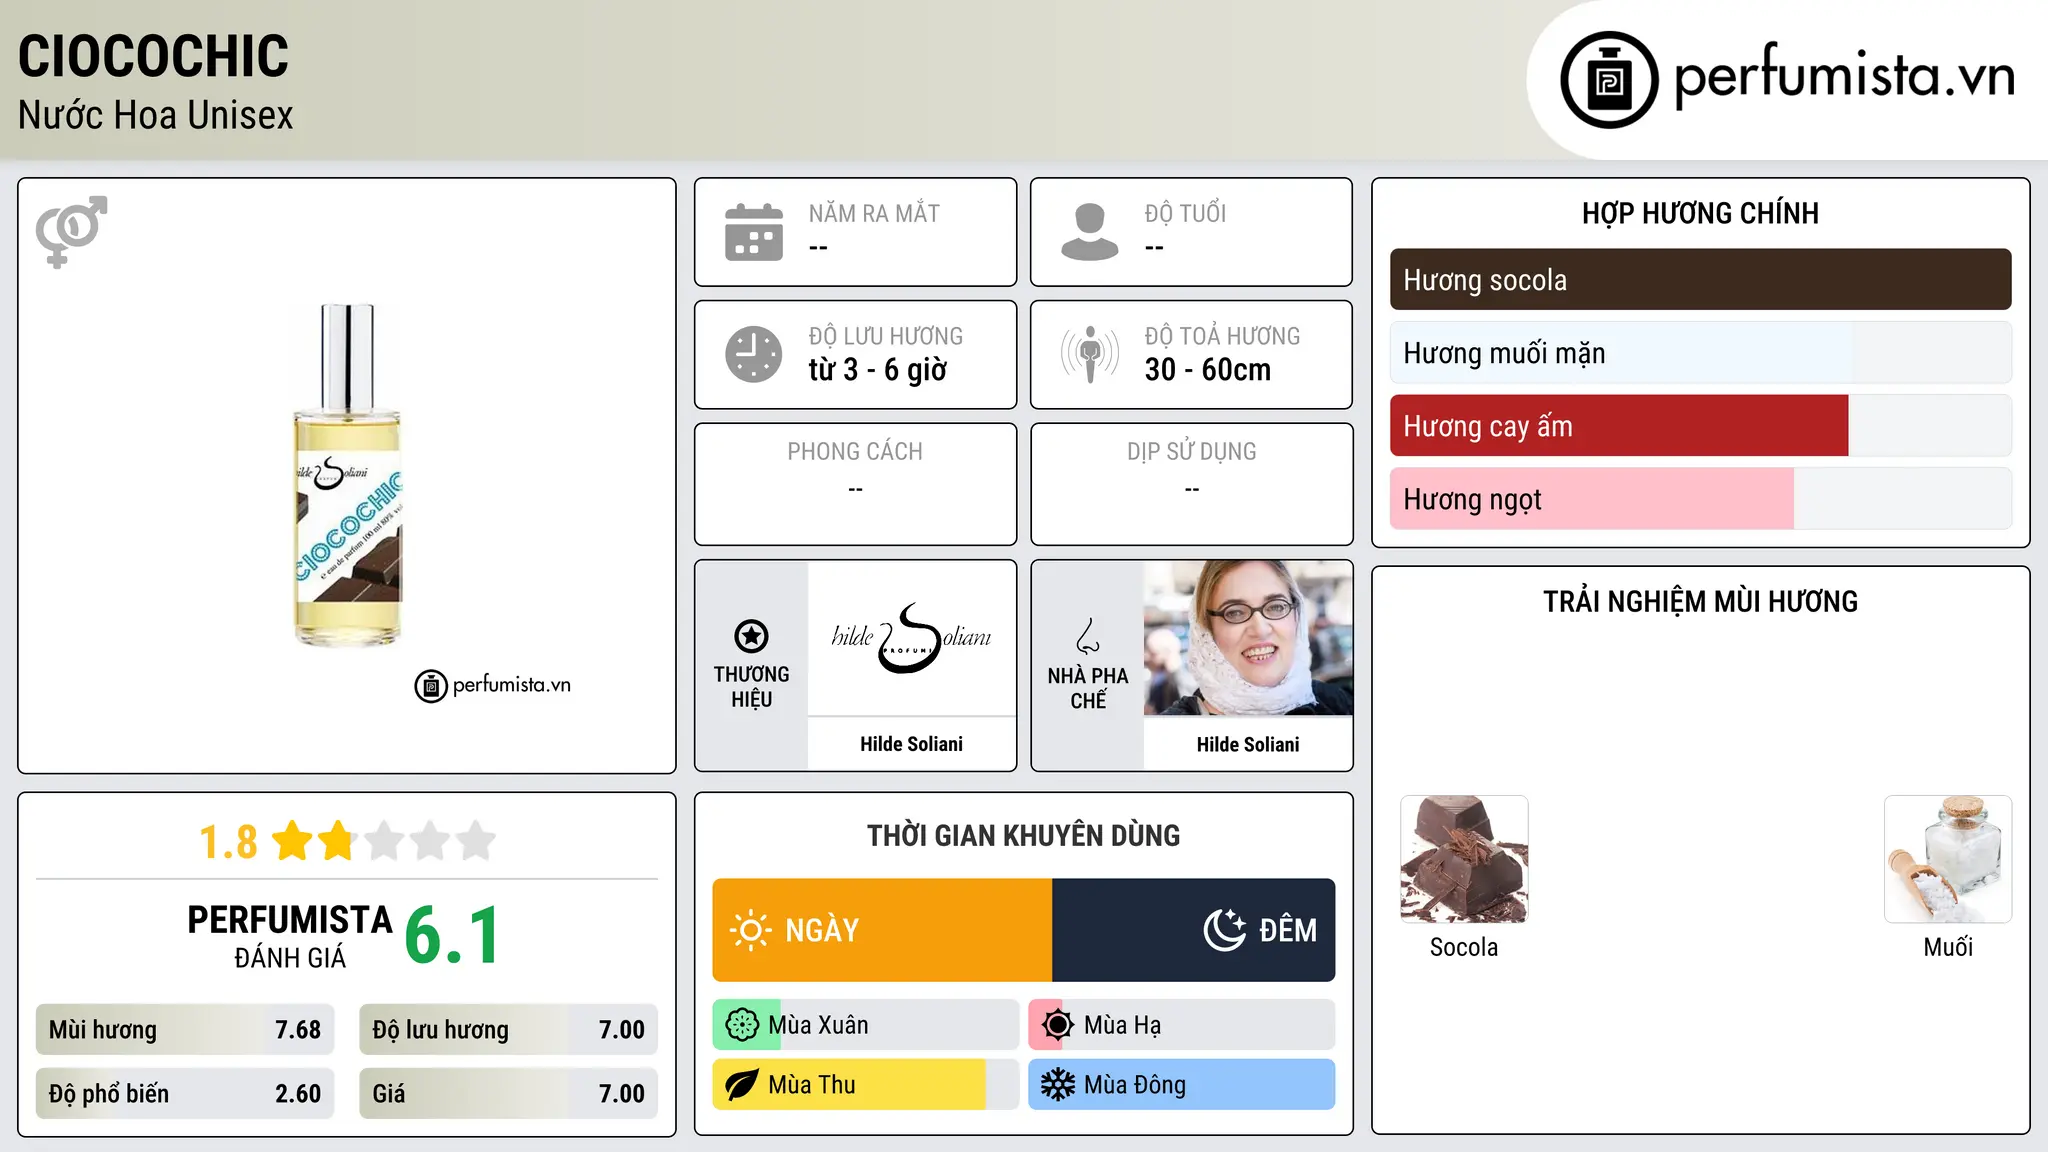Click the THỜI GIAN KHUYÊN DÙNG heading
This screenshot has height=1152, width=2048.
(x=1024, y=835)
